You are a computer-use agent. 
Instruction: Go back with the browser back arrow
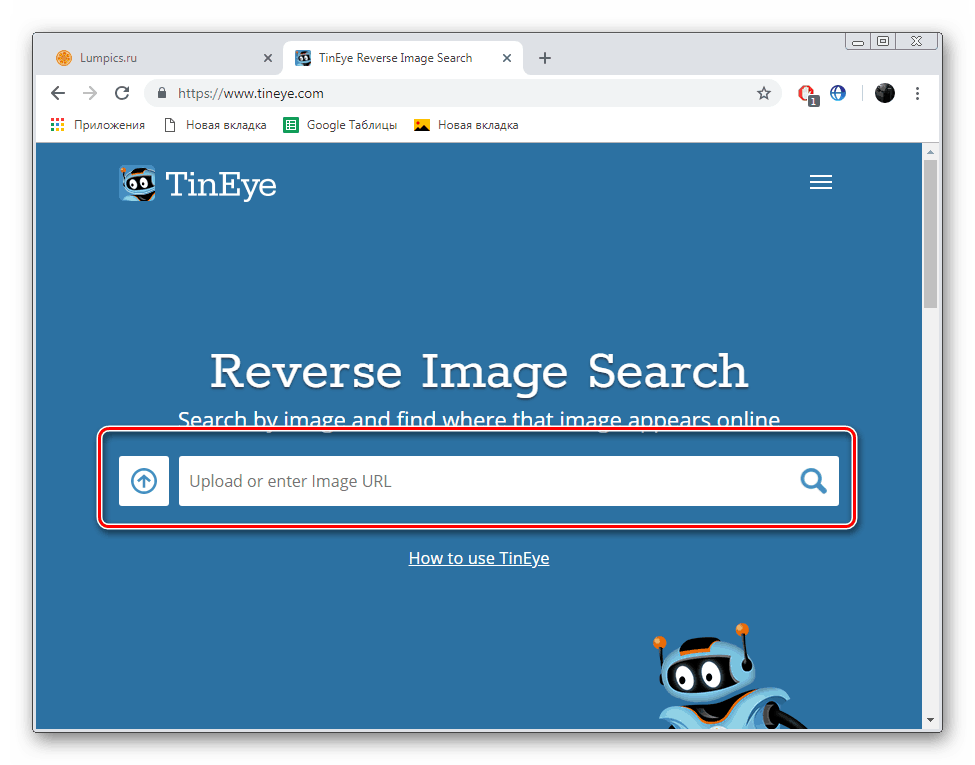58,93
